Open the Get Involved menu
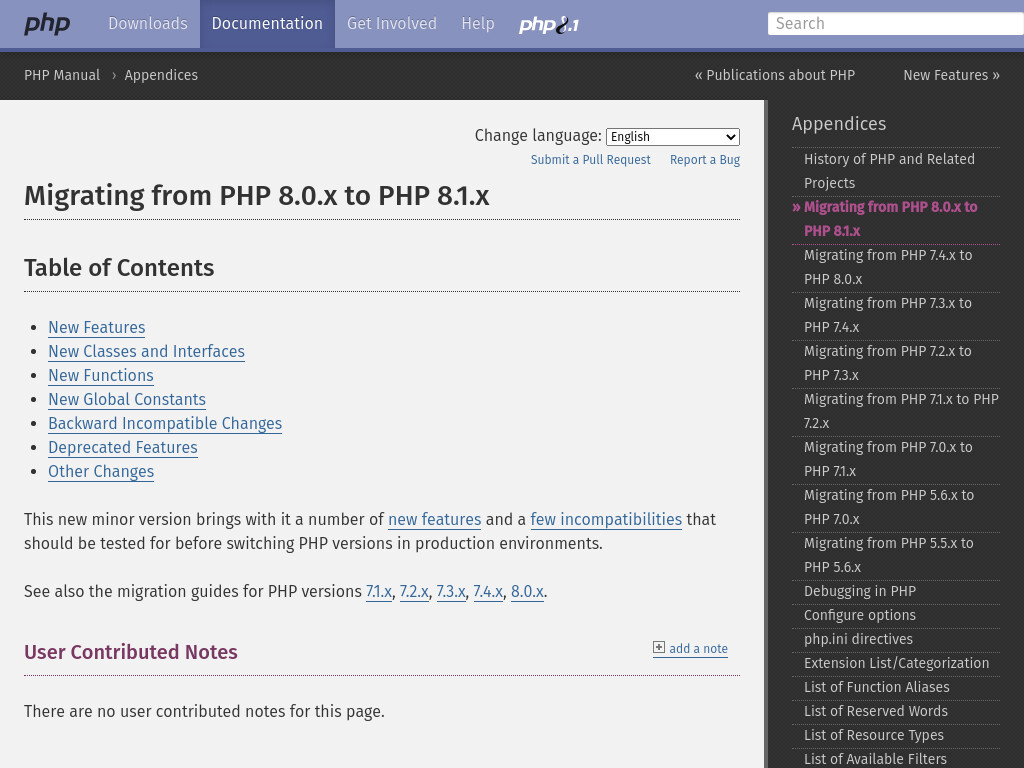This screenshot has width=1024, height=768. [392, 24]
